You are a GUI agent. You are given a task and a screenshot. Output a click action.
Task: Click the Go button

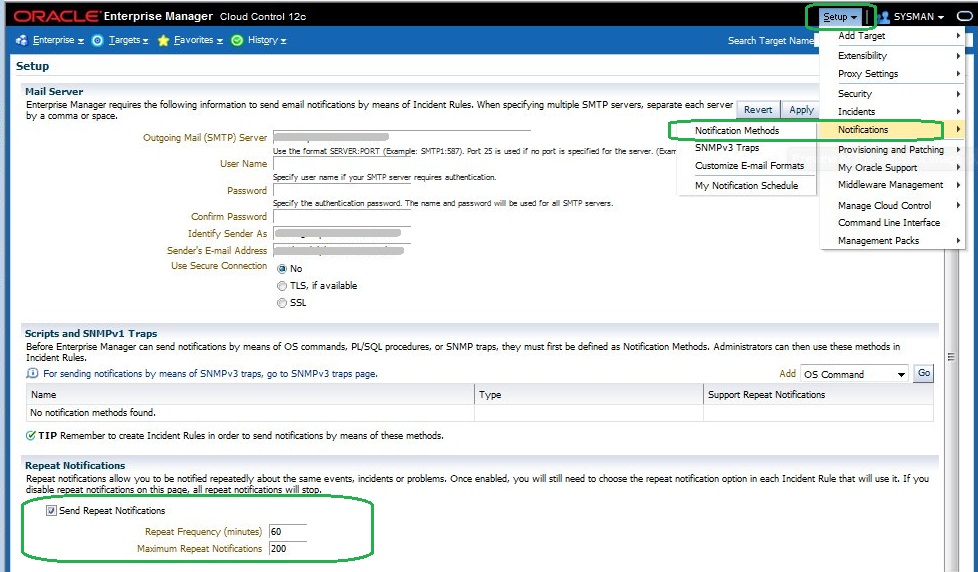pyautogui.click(x=923, y=373)
